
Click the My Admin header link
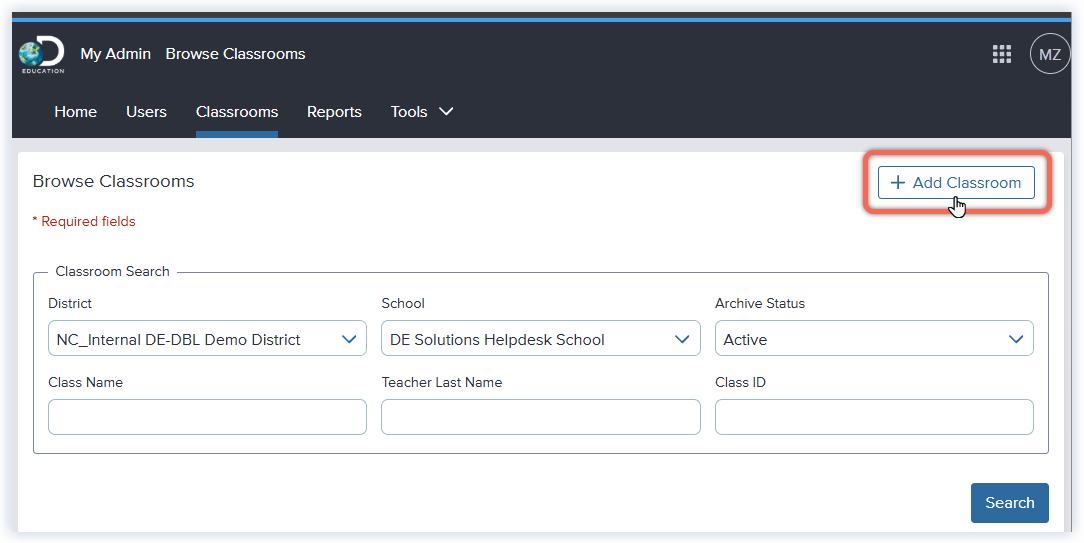point(115,54)
